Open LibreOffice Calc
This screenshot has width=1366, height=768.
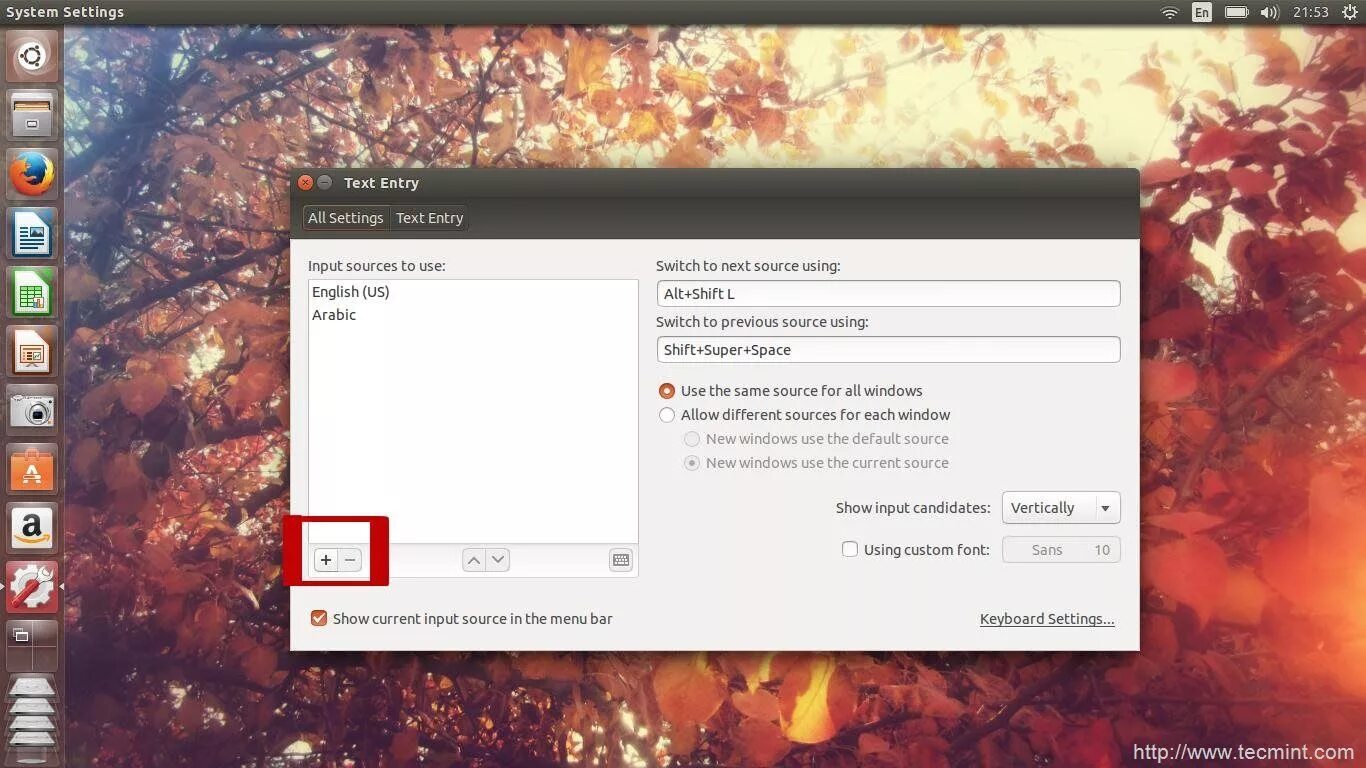coord(32,293)
